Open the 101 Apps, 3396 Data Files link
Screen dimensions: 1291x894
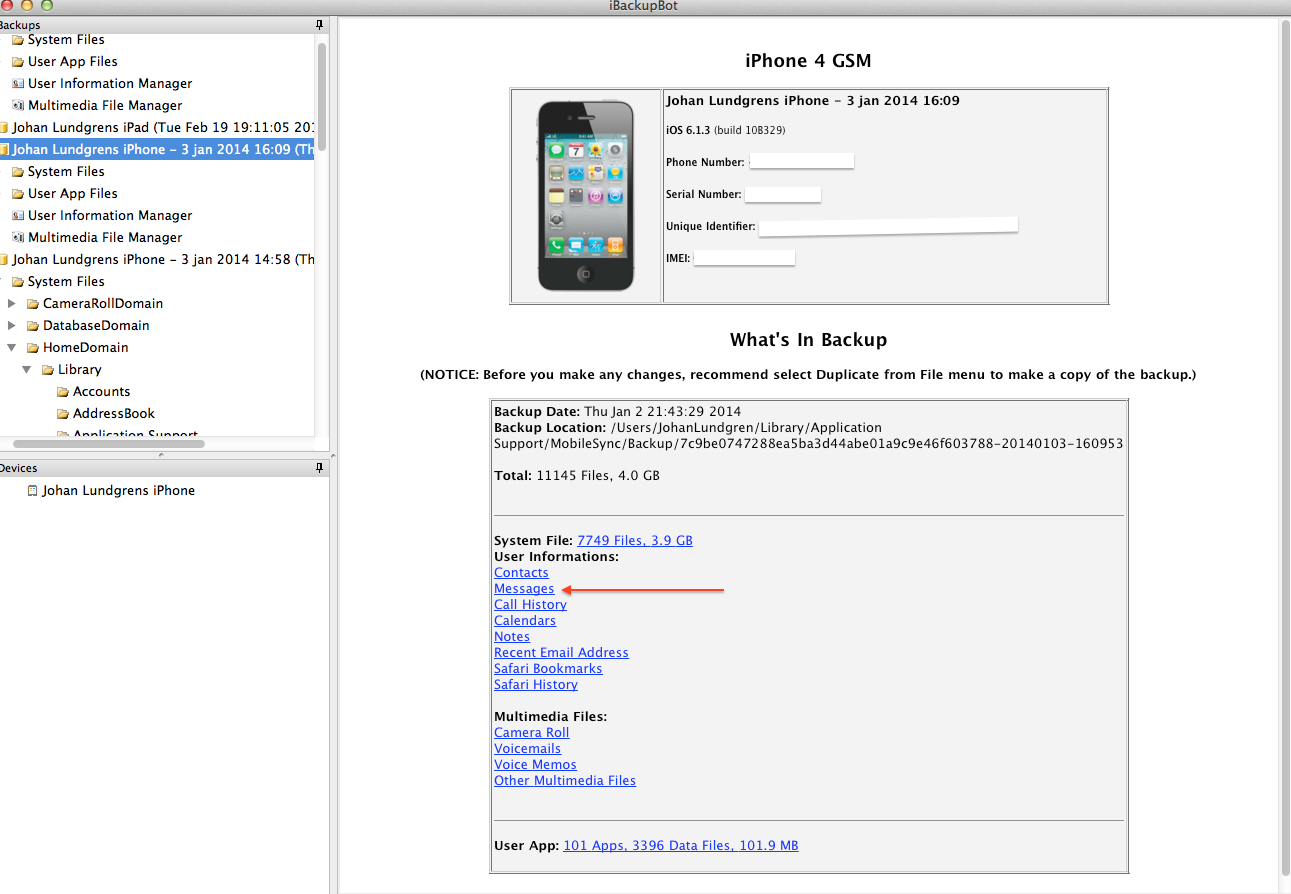pyautogui.click(x=681, y=845)
